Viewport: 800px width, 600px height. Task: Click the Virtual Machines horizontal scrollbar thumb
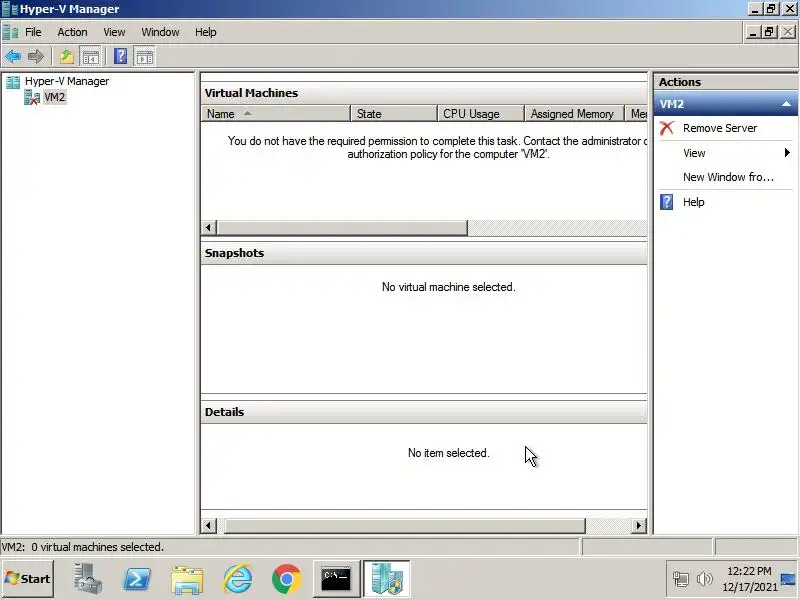(x=342, y=228)
